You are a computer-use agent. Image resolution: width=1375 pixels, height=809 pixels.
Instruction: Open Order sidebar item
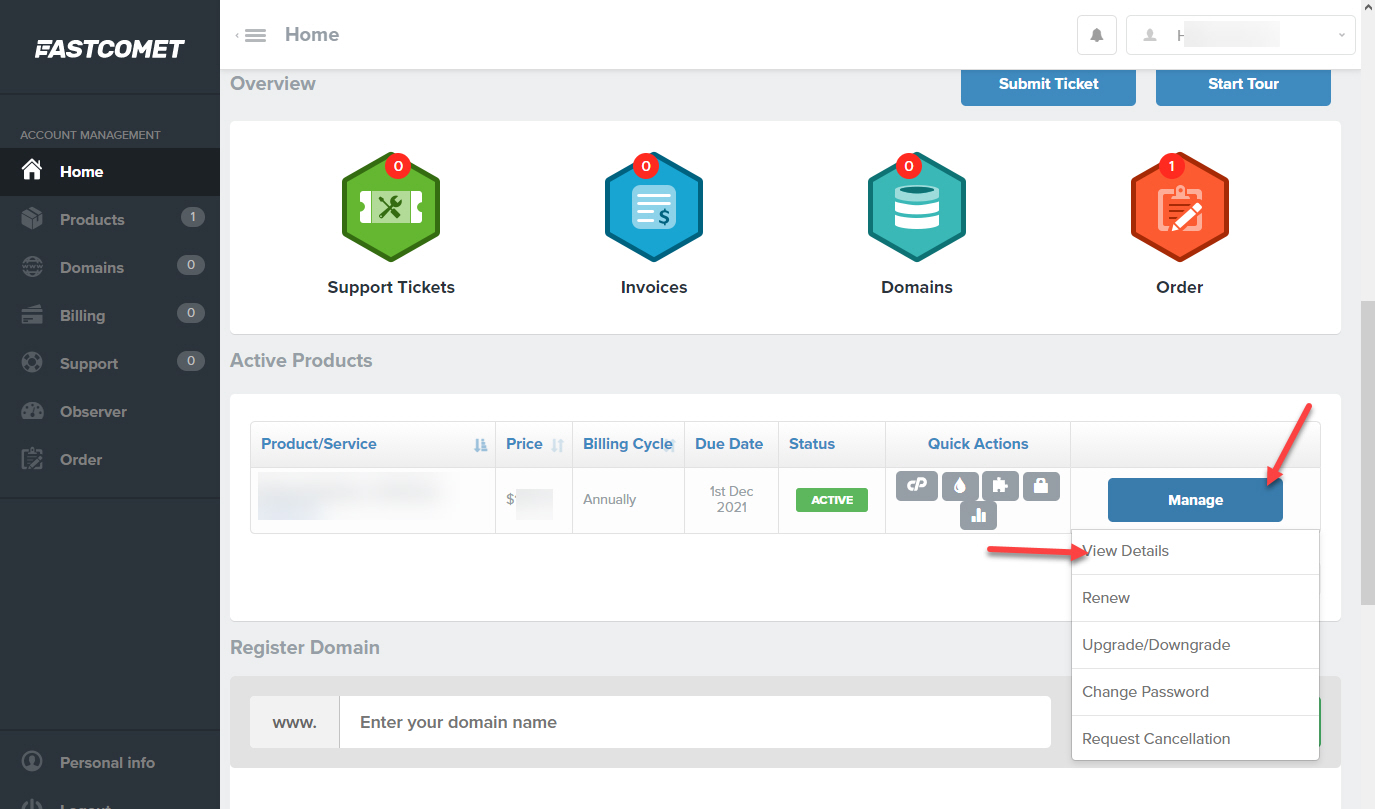click(110, 460)
